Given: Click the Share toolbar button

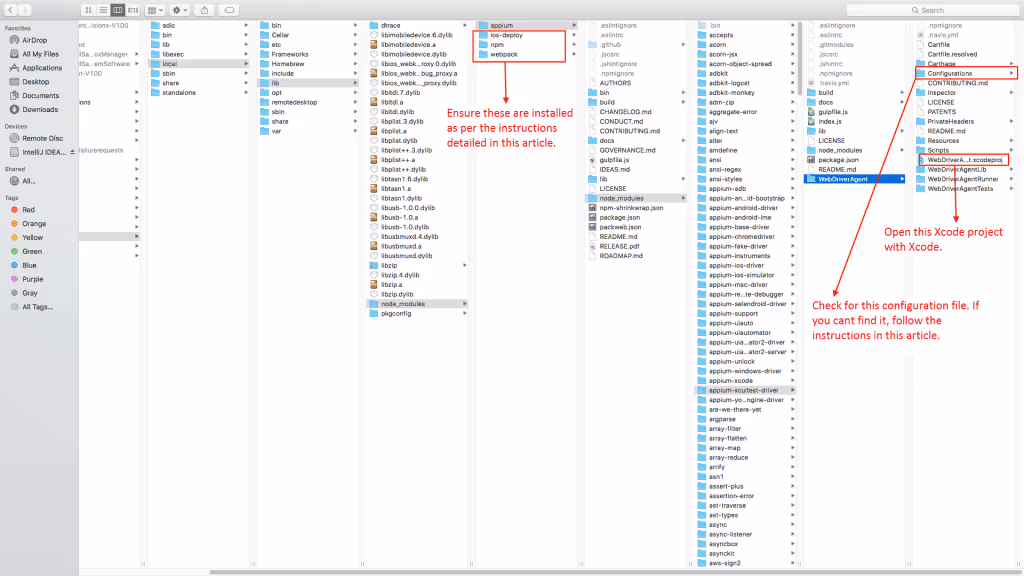Looking at the screenshot, I should click(204, 10).
